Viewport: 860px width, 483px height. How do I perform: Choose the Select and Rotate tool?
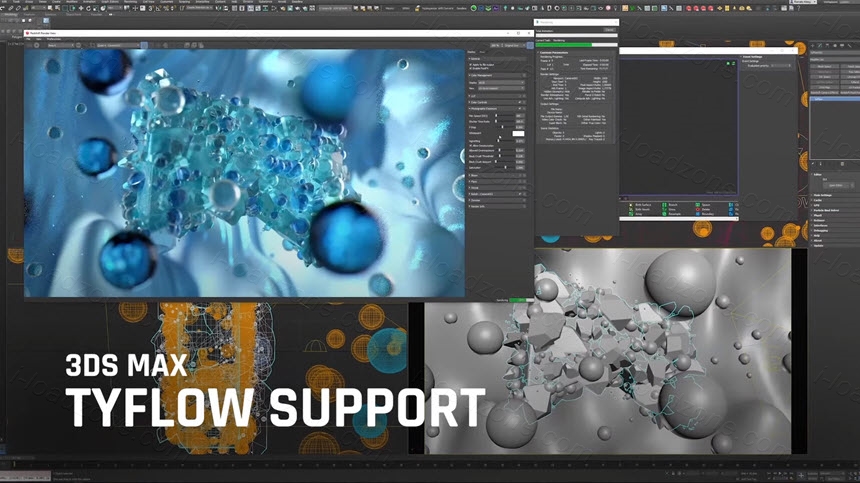(x=88, y=8)
